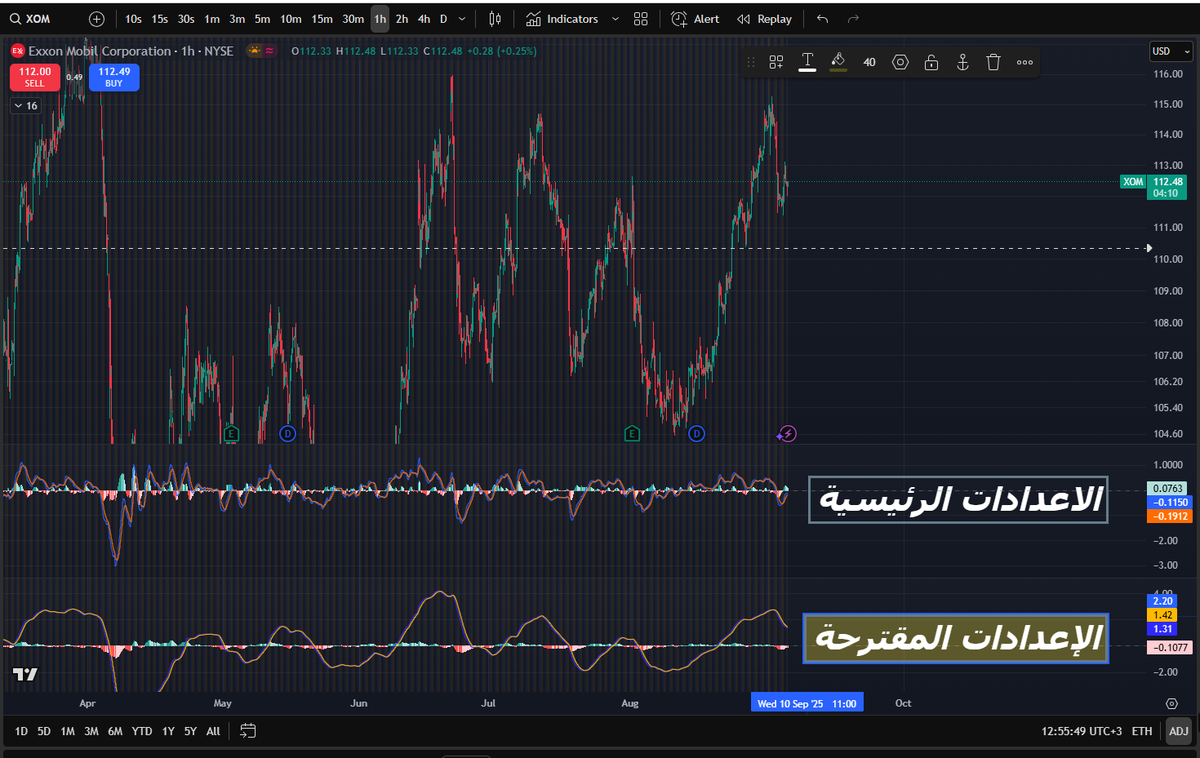
Task: Click the blue 112.49 BUY button
Action: pos(114,77)
